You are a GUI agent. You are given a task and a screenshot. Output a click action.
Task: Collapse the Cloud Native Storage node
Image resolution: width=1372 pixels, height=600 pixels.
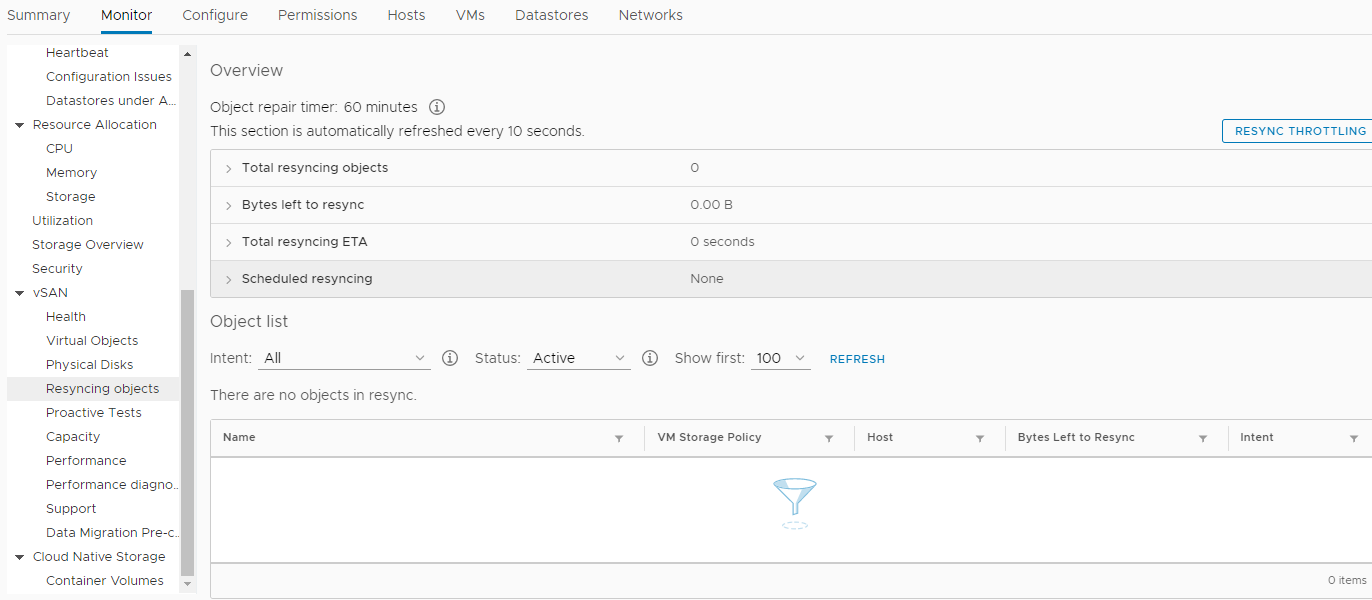pyautogui.click(x=20, y=557)
